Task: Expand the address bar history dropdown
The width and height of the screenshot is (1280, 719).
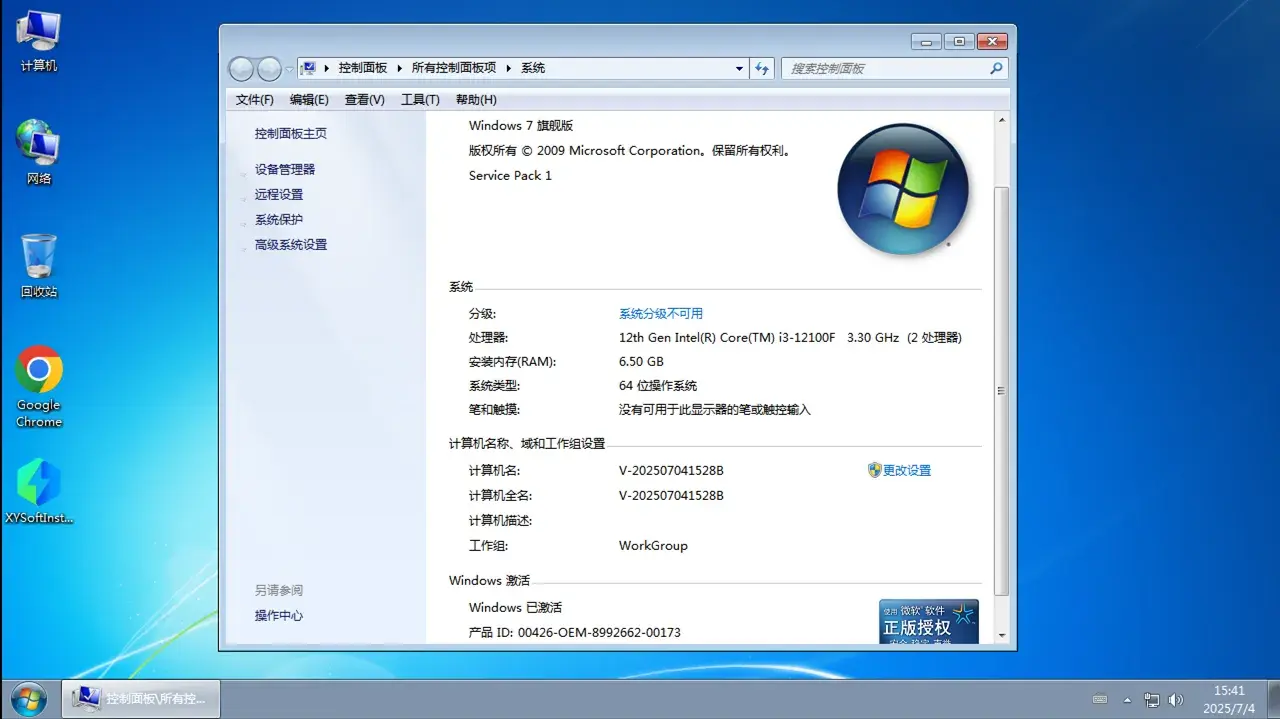Action: (x=739, y=68)
